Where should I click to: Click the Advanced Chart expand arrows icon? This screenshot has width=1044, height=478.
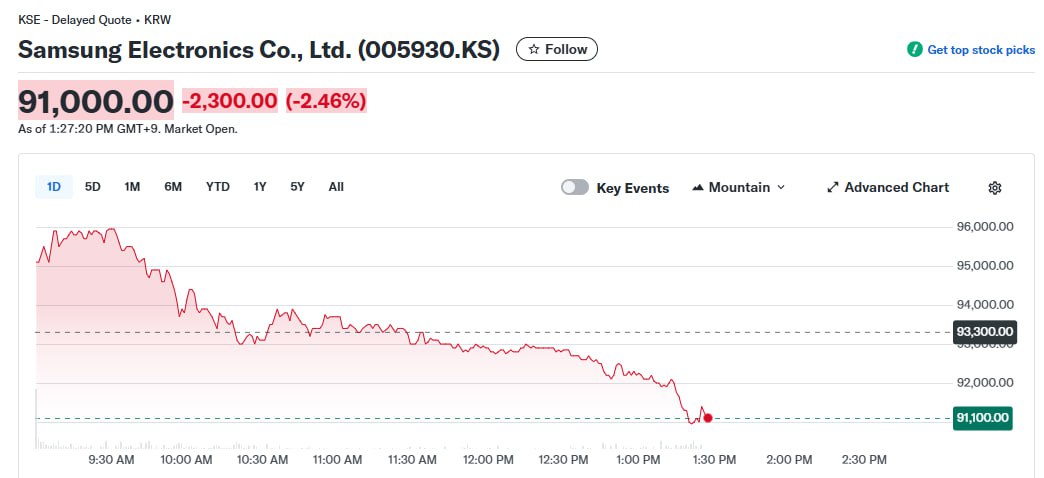[x=832, y=188]
